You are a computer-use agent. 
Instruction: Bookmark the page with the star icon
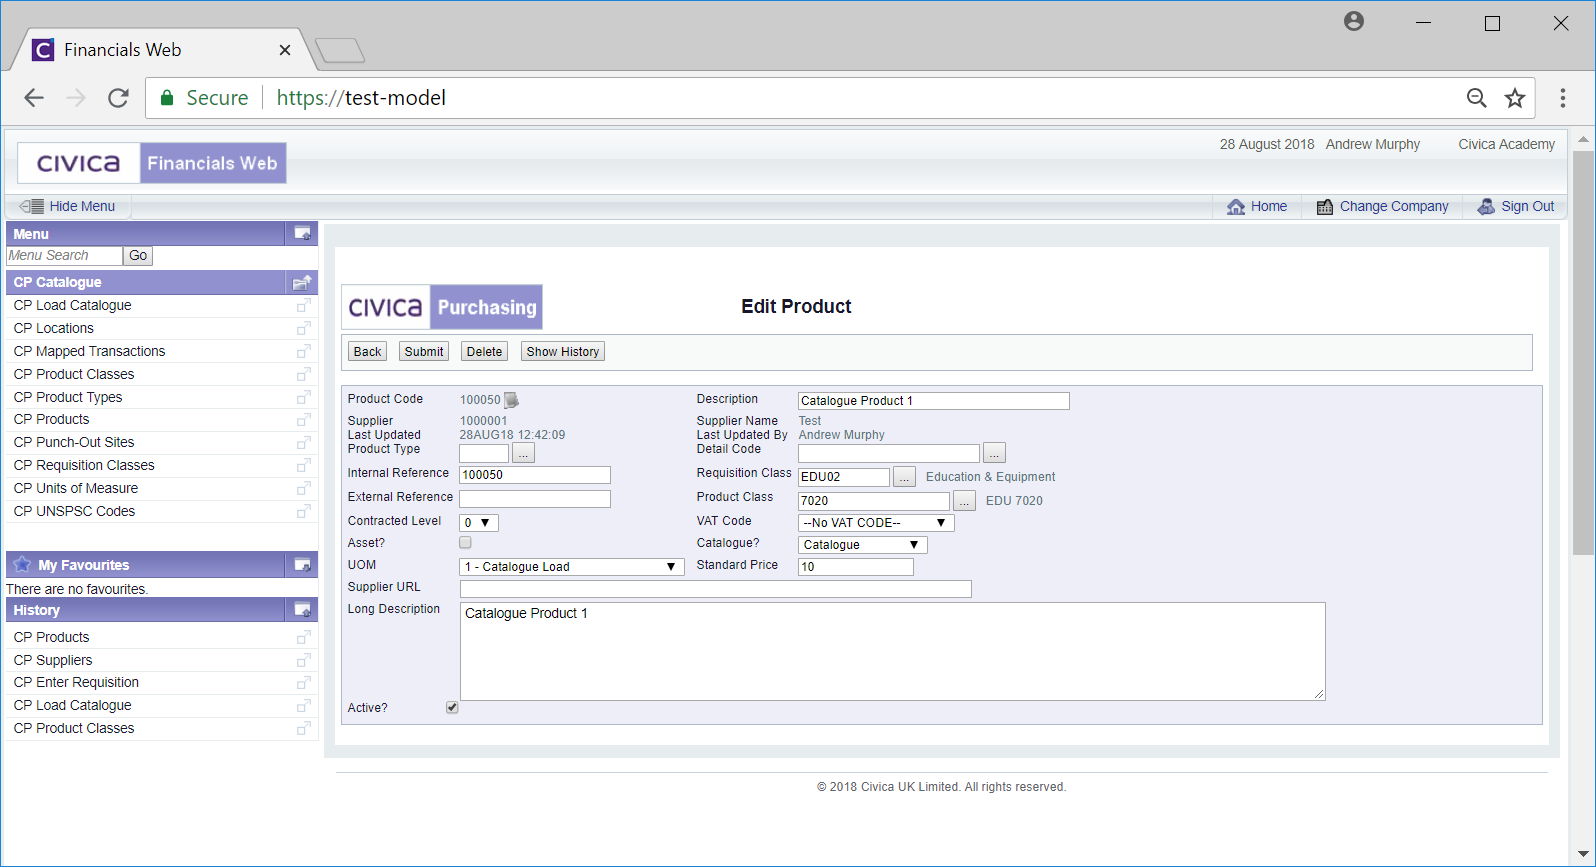[x=1515, y=98]
